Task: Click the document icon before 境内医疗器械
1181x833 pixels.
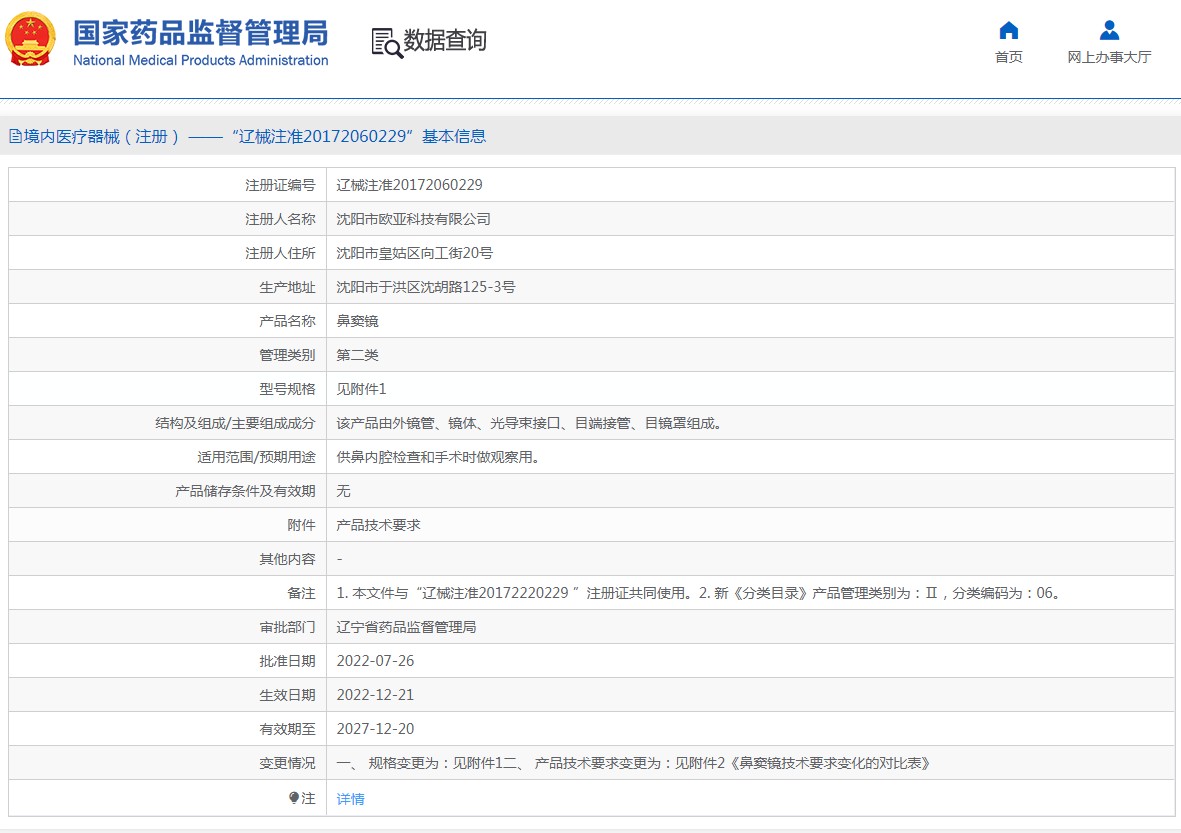Action: [15, 137]
